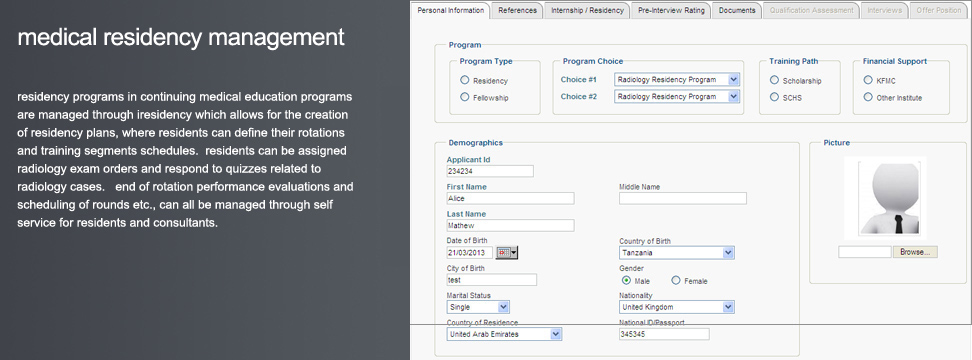Click the Middle Name input field
972x360 pixels.
point(683,198)
